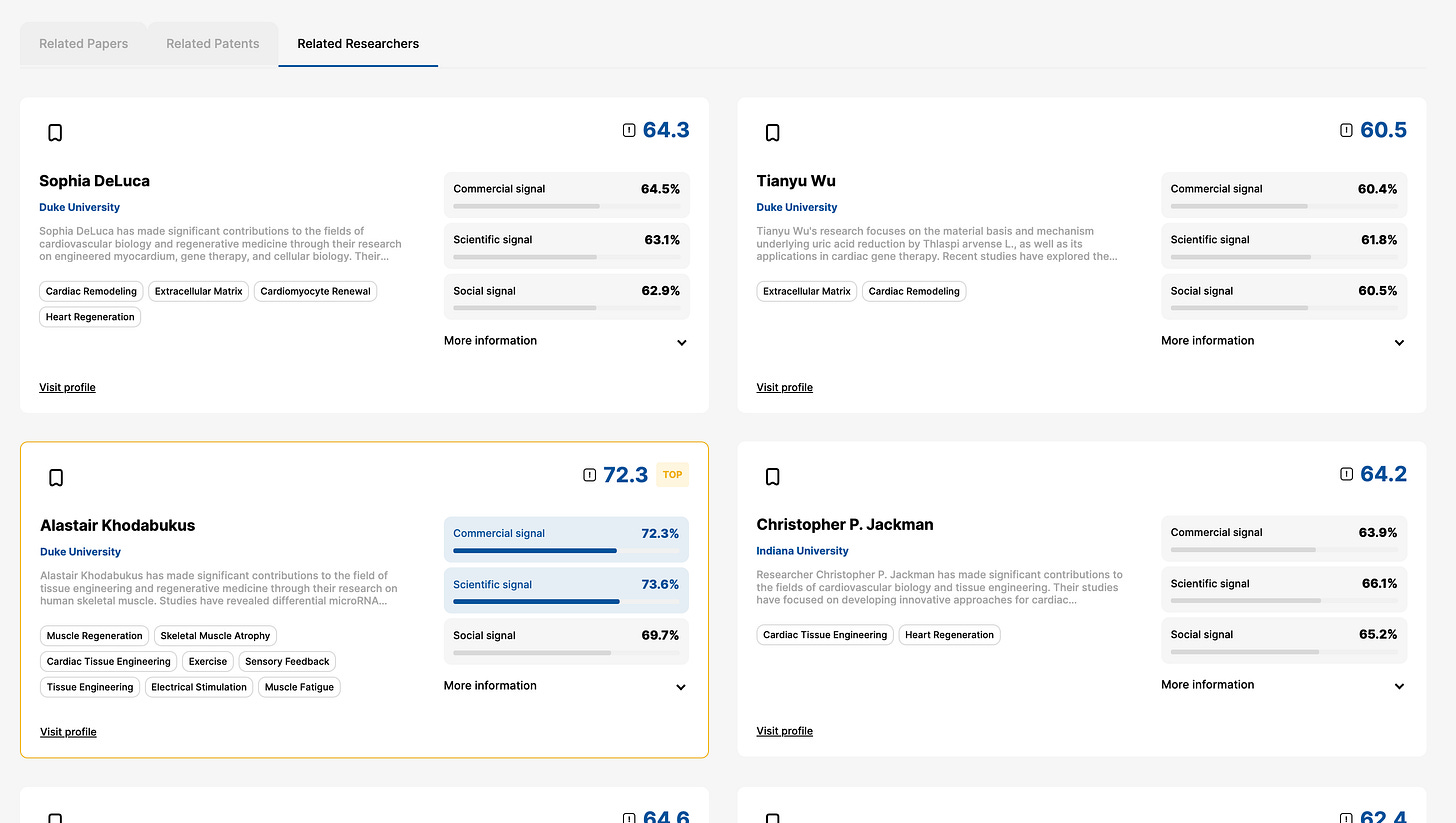The height and width of the screenshot is (823, 1456).
Task: Bookmark Sophia DeLuca's researcher card
Action: (56, 133)
